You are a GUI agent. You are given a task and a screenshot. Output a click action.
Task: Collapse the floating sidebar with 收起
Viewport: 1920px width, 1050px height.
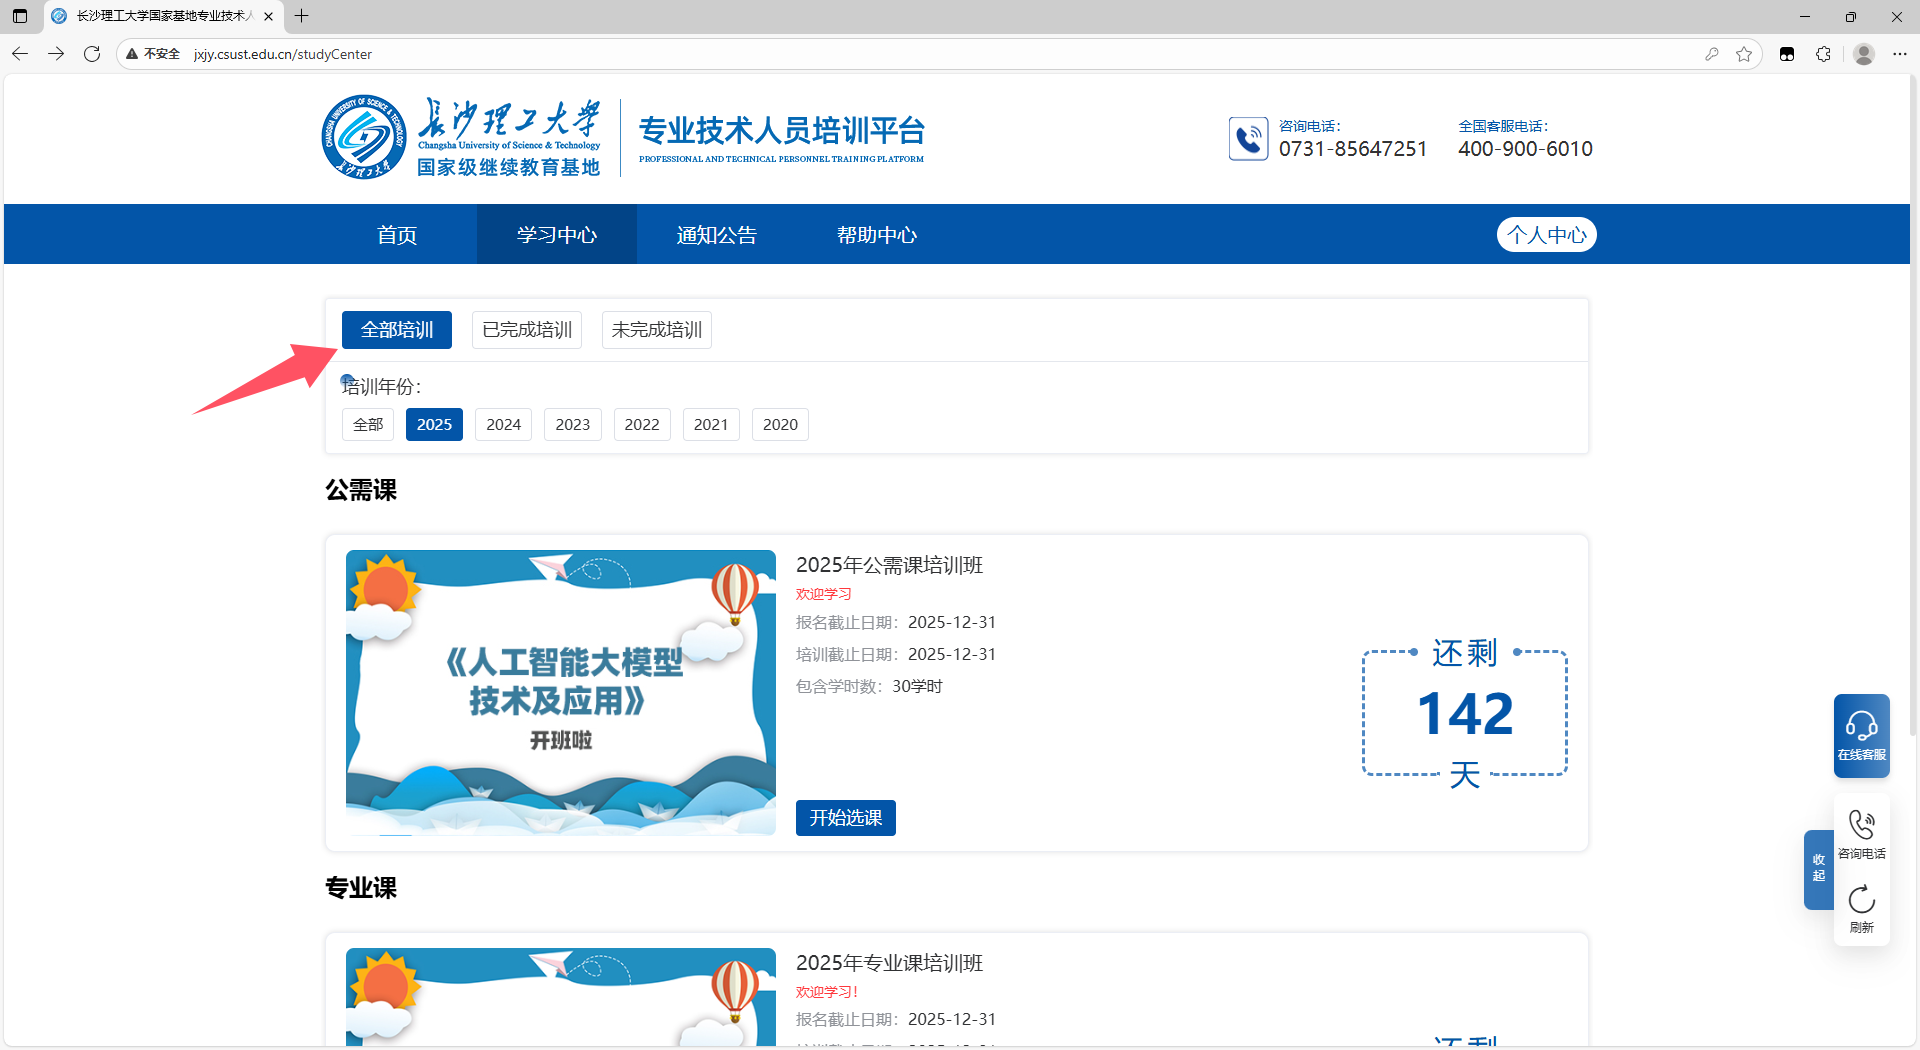(x=1818, y=868)
